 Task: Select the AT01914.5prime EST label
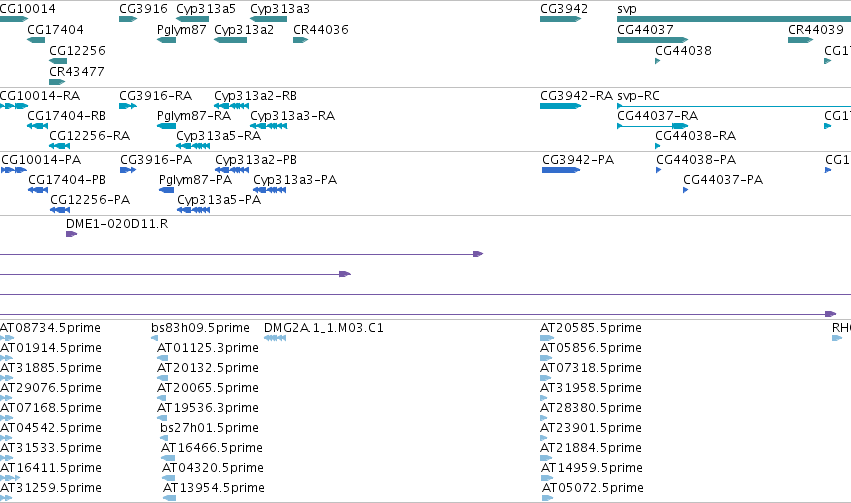(50, 348)
